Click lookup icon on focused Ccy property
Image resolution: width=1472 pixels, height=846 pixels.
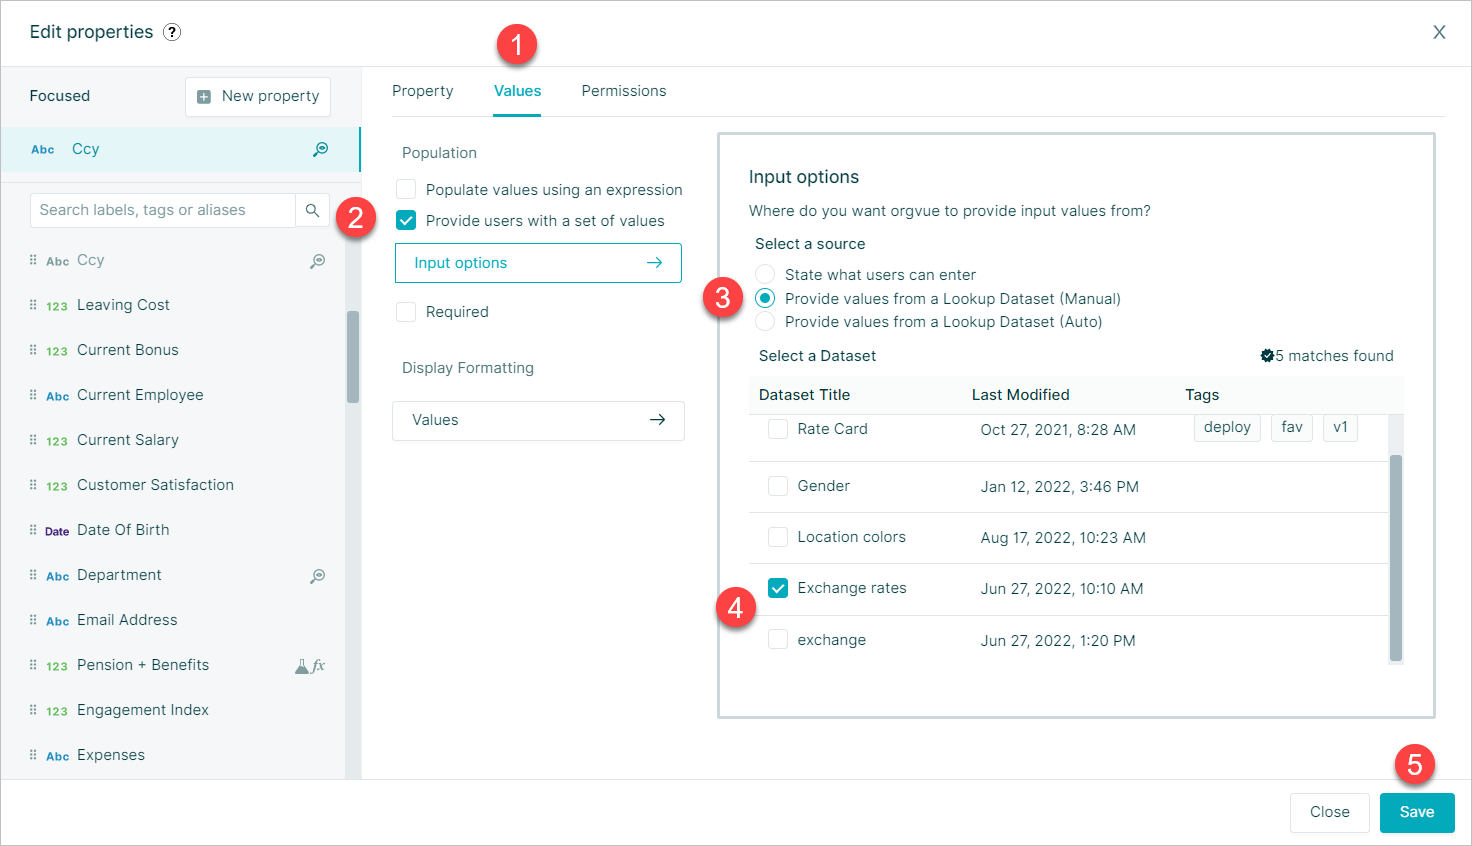[320, 149]
